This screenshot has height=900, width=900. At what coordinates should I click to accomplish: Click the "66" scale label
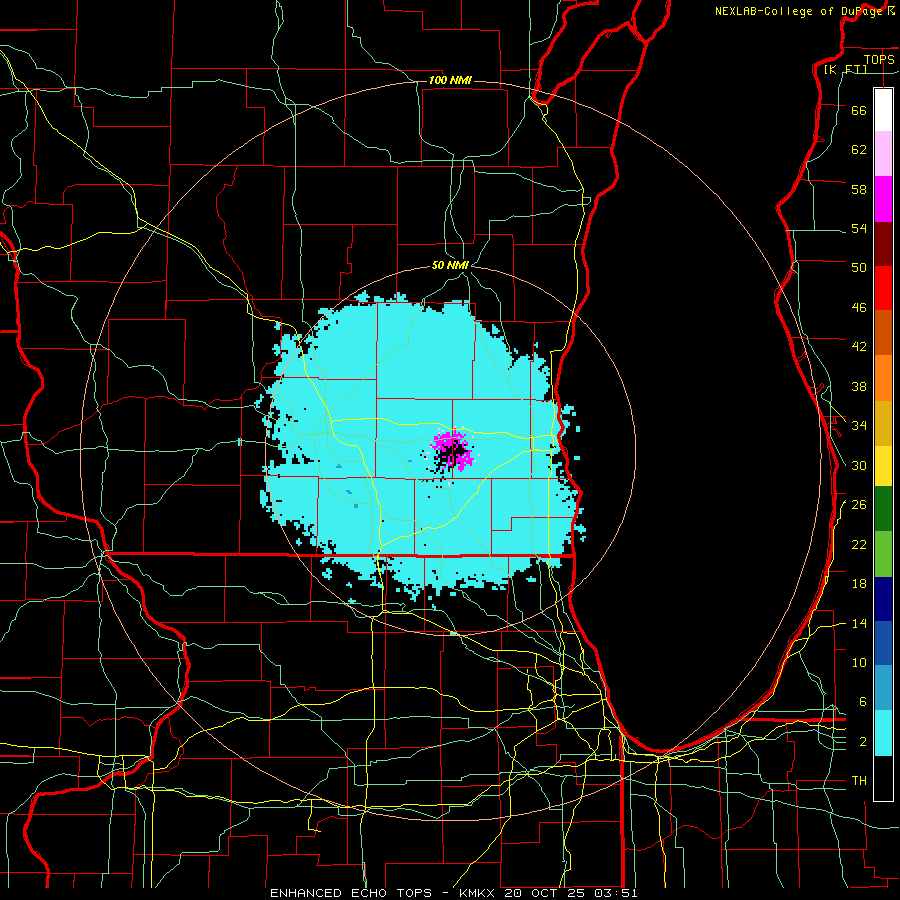point(859,110)
